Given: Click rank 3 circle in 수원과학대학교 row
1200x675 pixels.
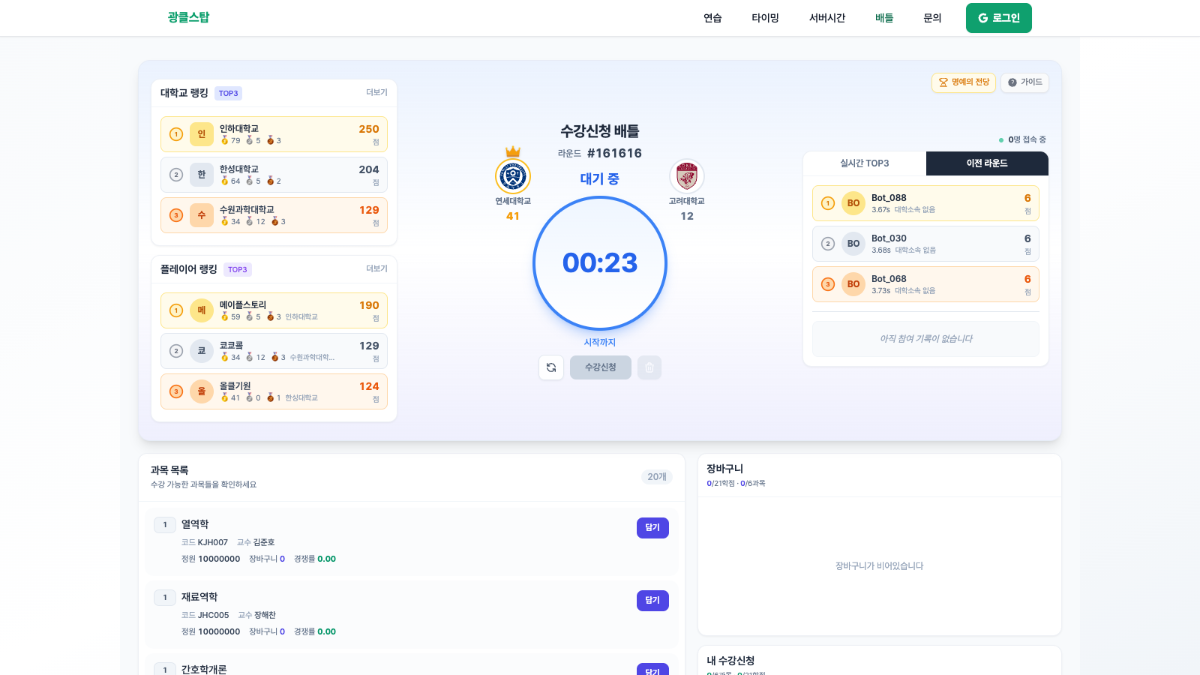Looking at the screenshot, I should (176, 215).
